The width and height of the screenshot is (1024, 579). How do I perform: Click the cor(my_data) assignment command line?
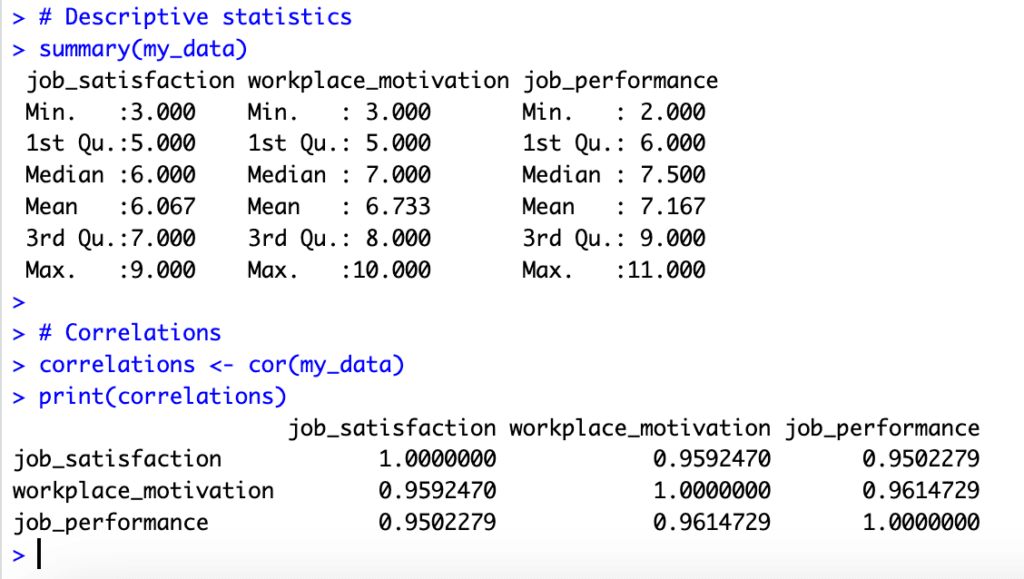[x=221, y=364]
